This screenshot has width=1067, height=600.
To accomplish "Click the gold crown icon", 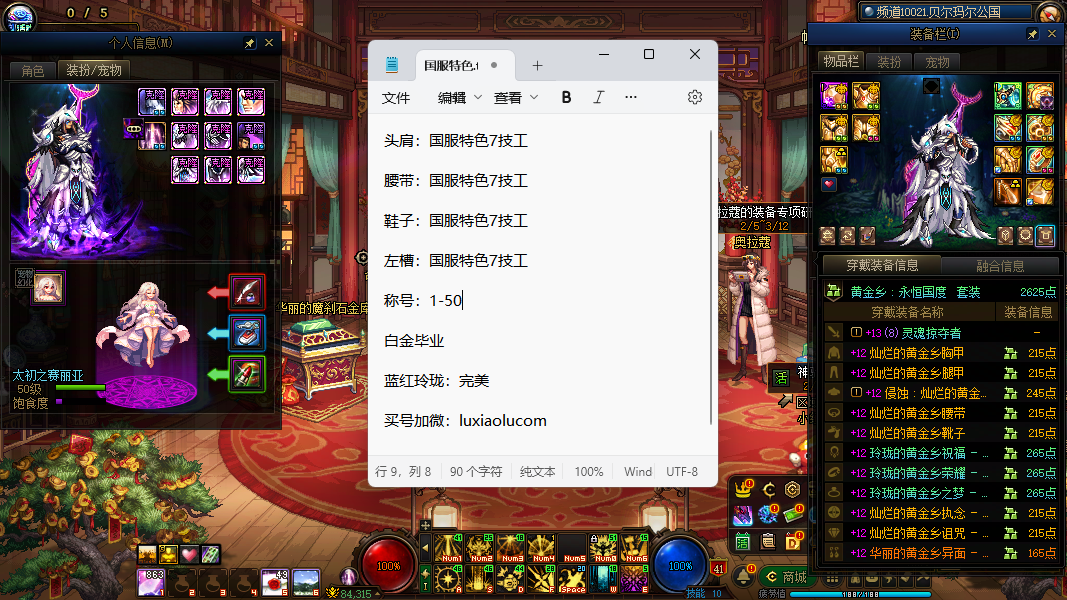I will pyautogui.click(x=743, y=490).
